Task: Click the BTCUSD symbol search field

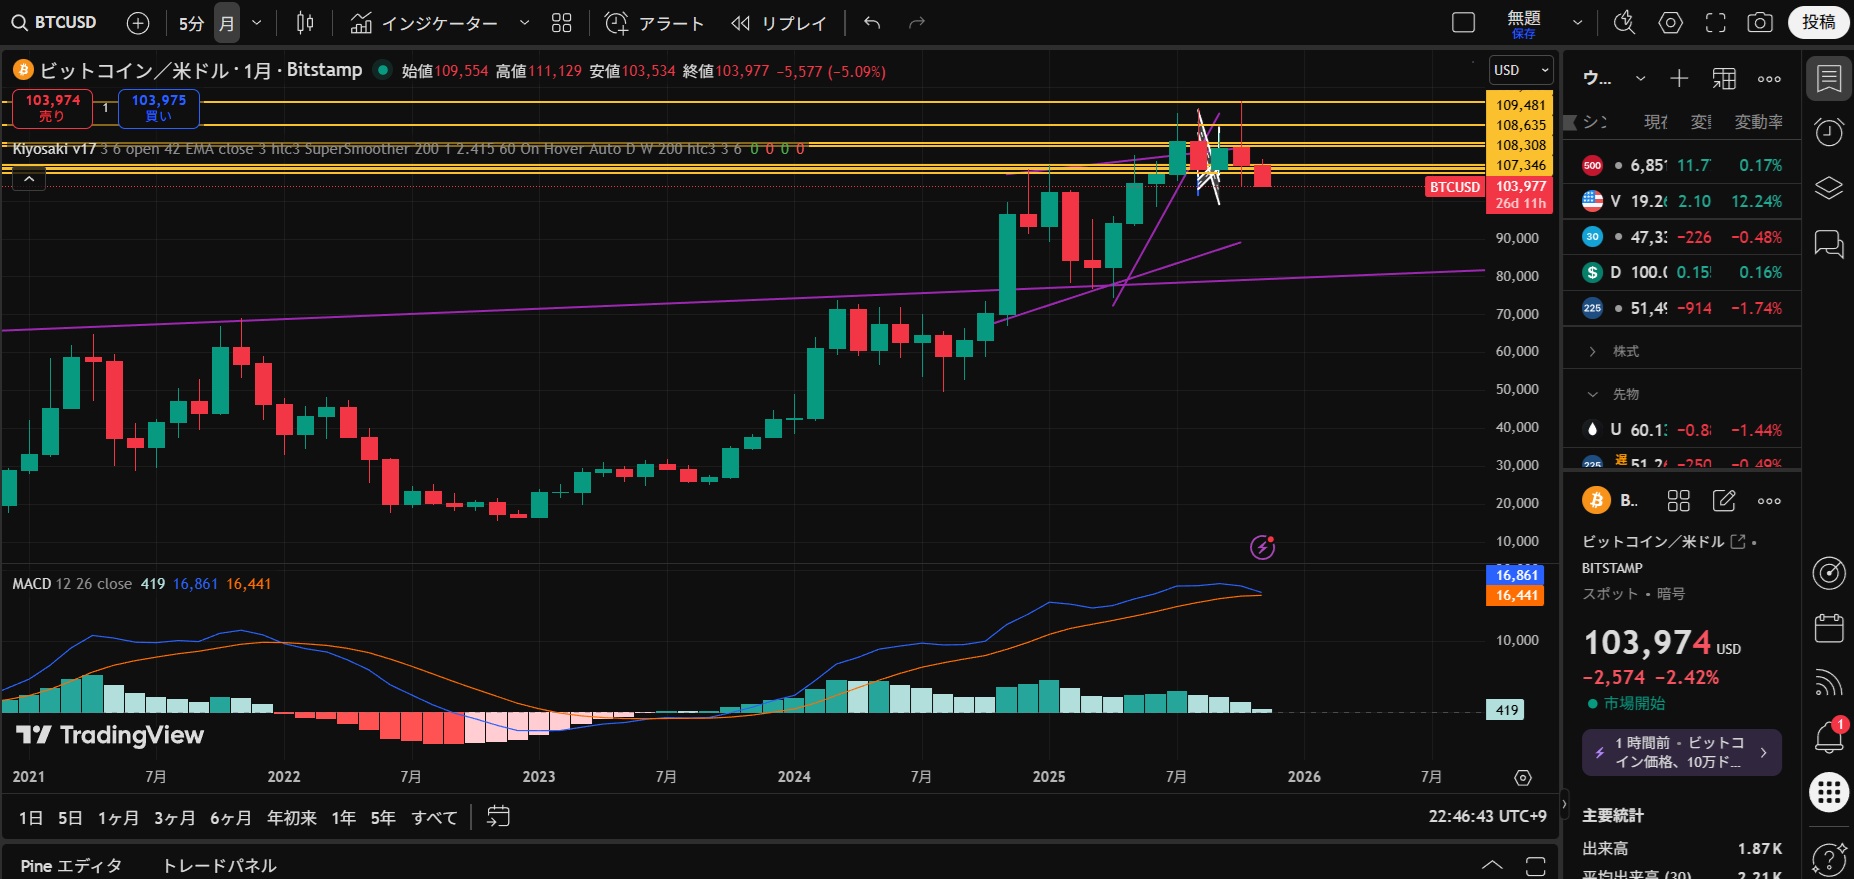Action: coord(55,22)
